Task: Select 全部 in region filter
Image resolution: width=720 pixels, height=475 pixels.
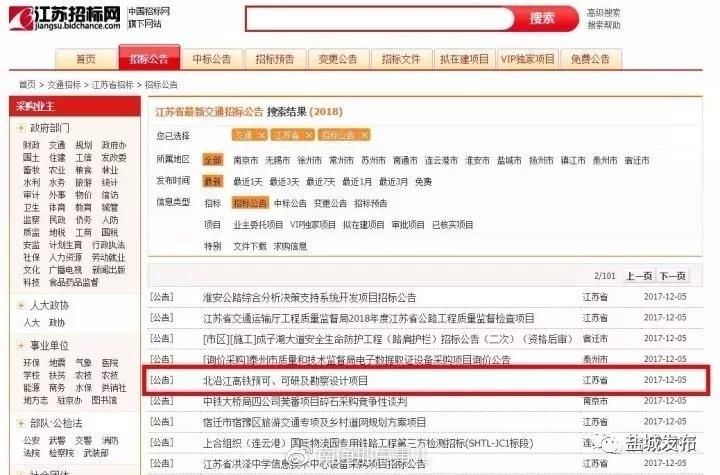Action: pos(213,160)
